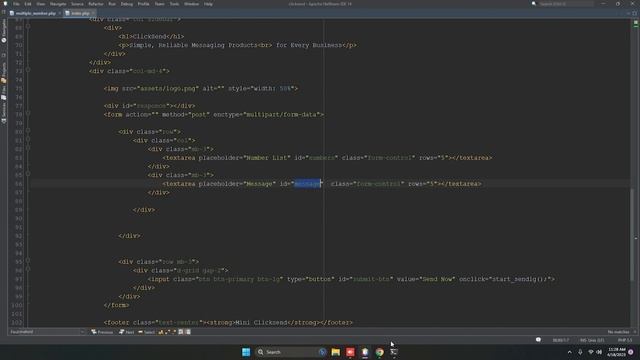Viewport: 640px width, 360px height.
Task: Collapse the code fold at line 82
Action: 28,148
